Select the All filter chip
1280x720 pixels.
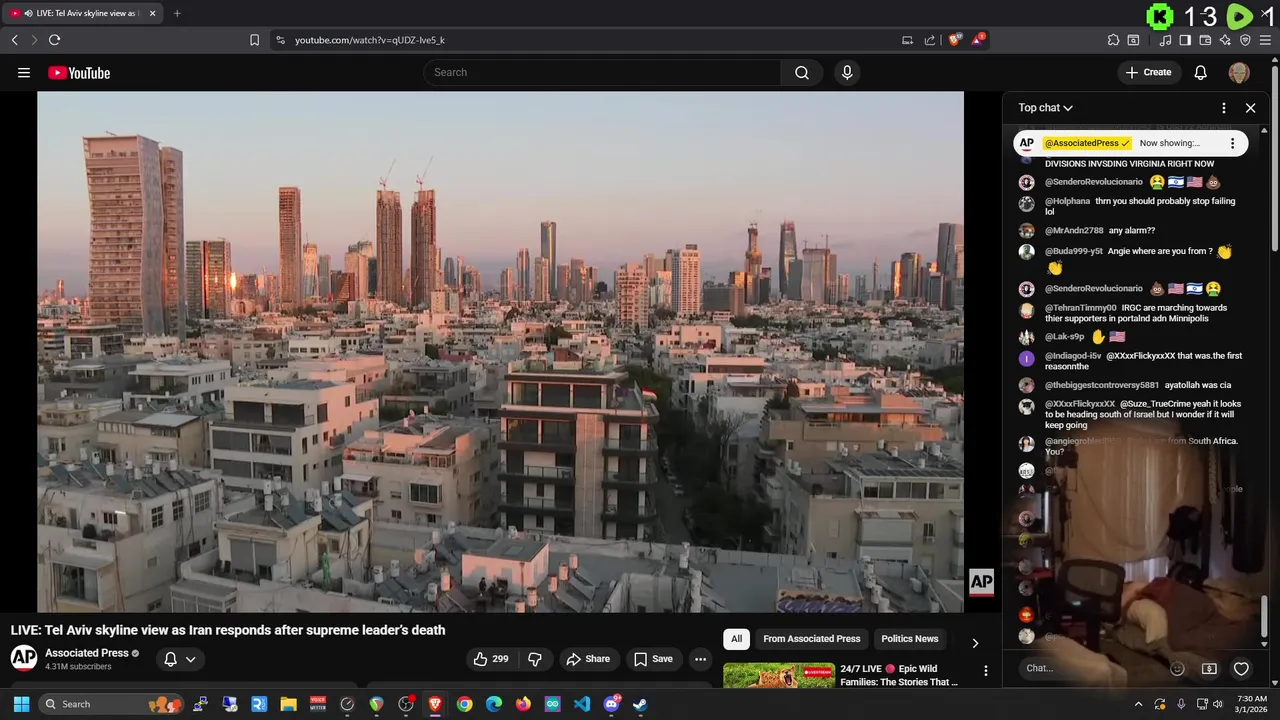pyautogui.click(x=737, y=639)
